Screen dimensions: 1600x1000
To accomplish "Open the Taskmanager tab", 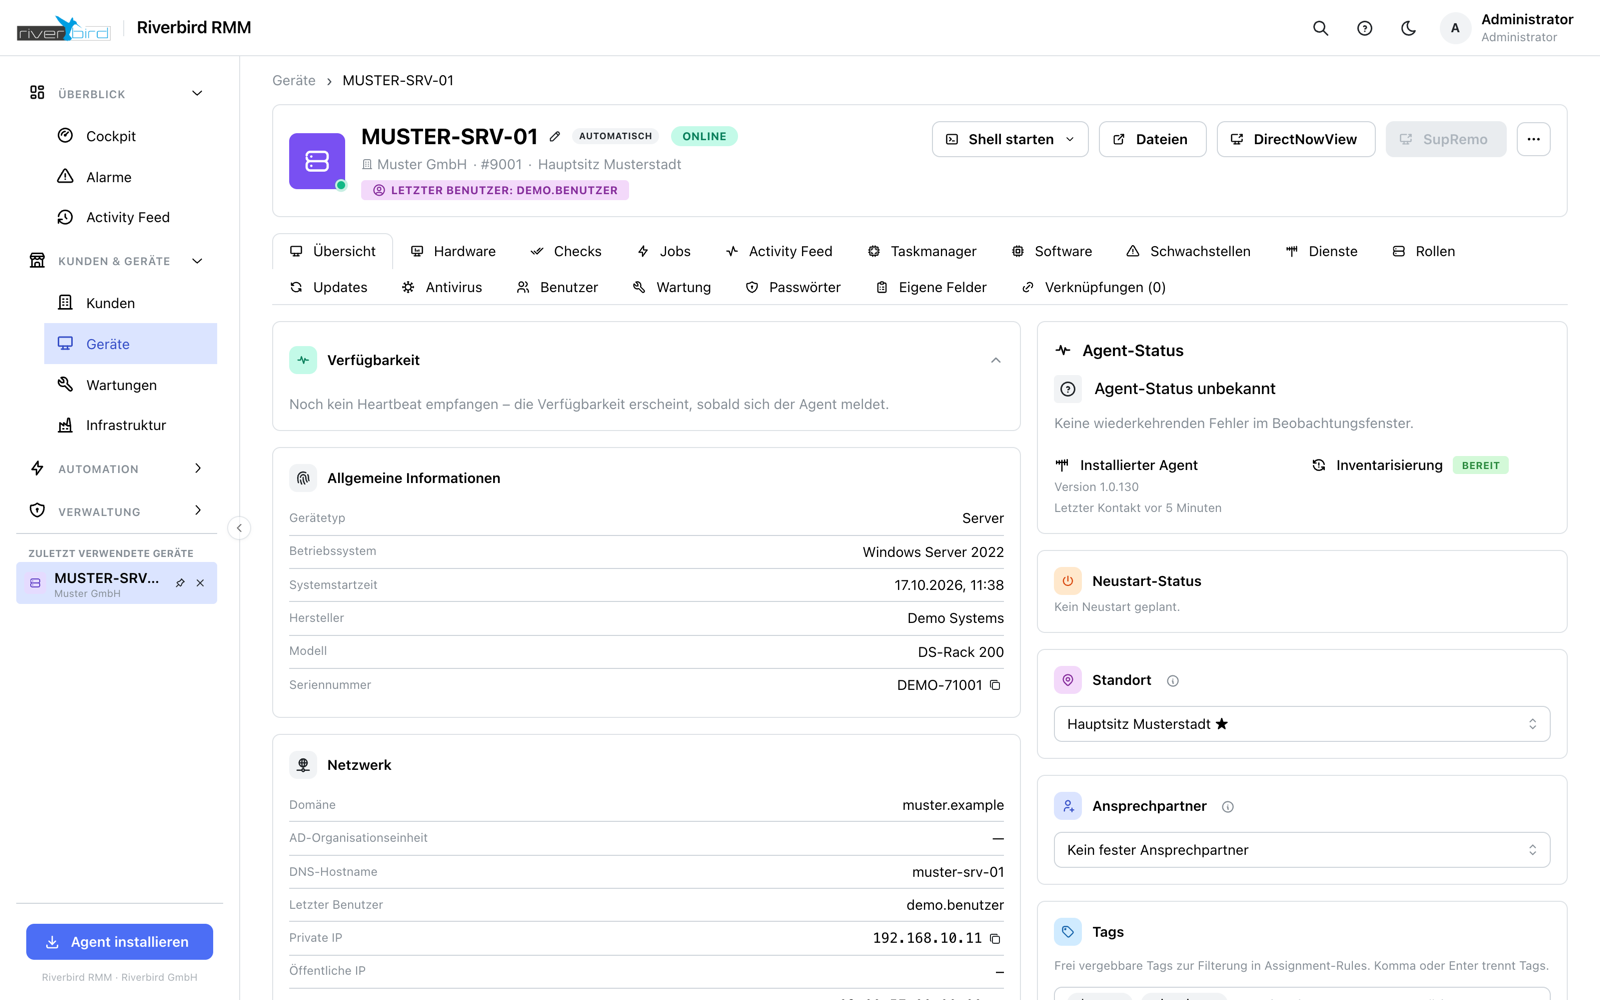I will [922, 251].
